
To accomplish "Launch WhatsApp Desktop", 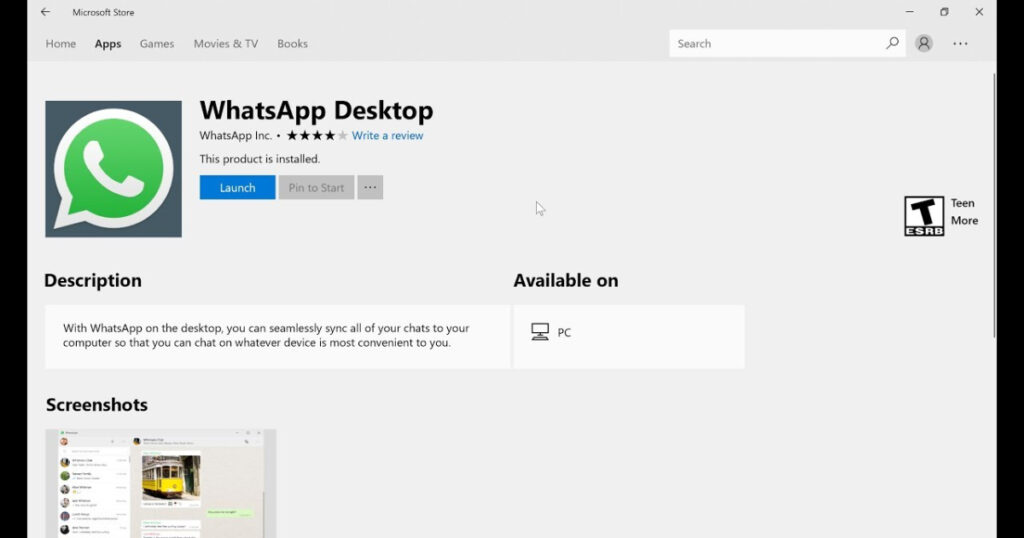I will (237, 187).
